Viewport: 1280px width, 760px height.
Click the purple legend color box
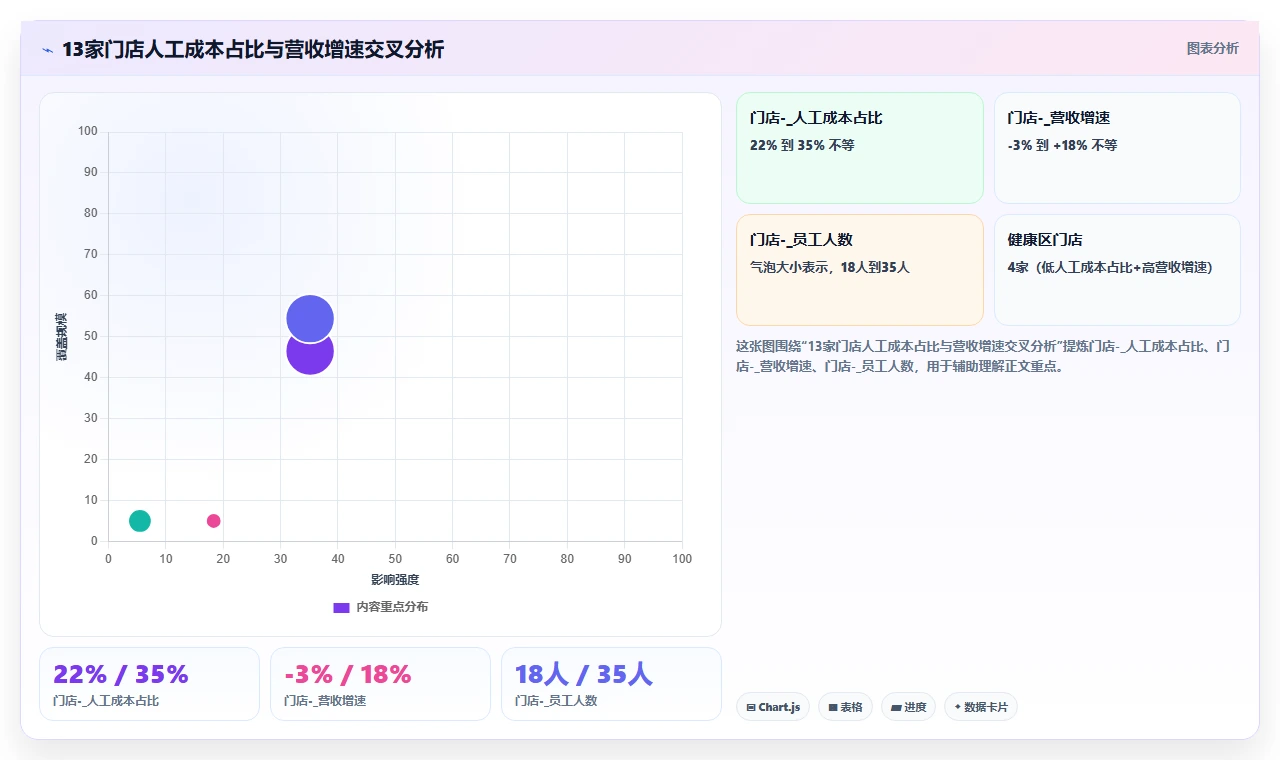pos(341,607)
